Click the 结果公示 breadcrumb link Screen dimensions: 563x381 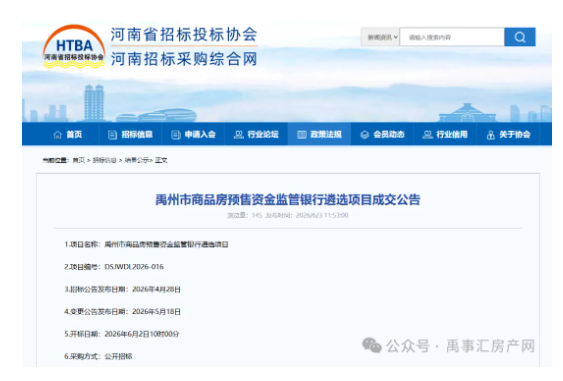click(x=136, y=160)
